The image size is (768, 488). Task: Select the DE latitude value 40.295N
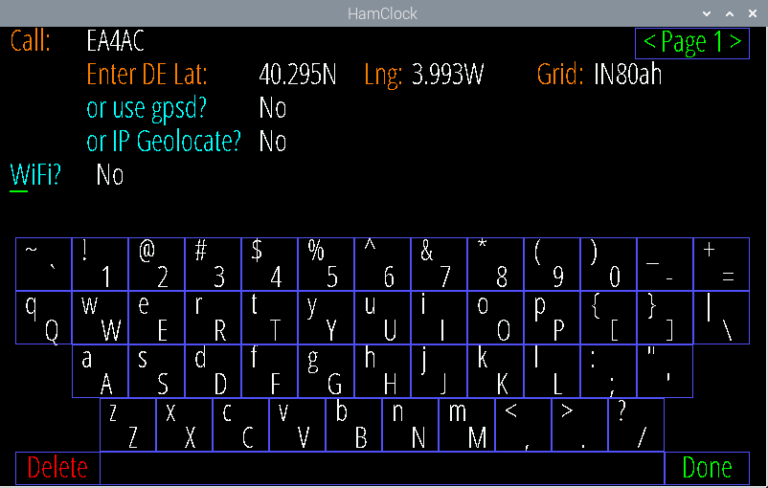click(297, 75)
